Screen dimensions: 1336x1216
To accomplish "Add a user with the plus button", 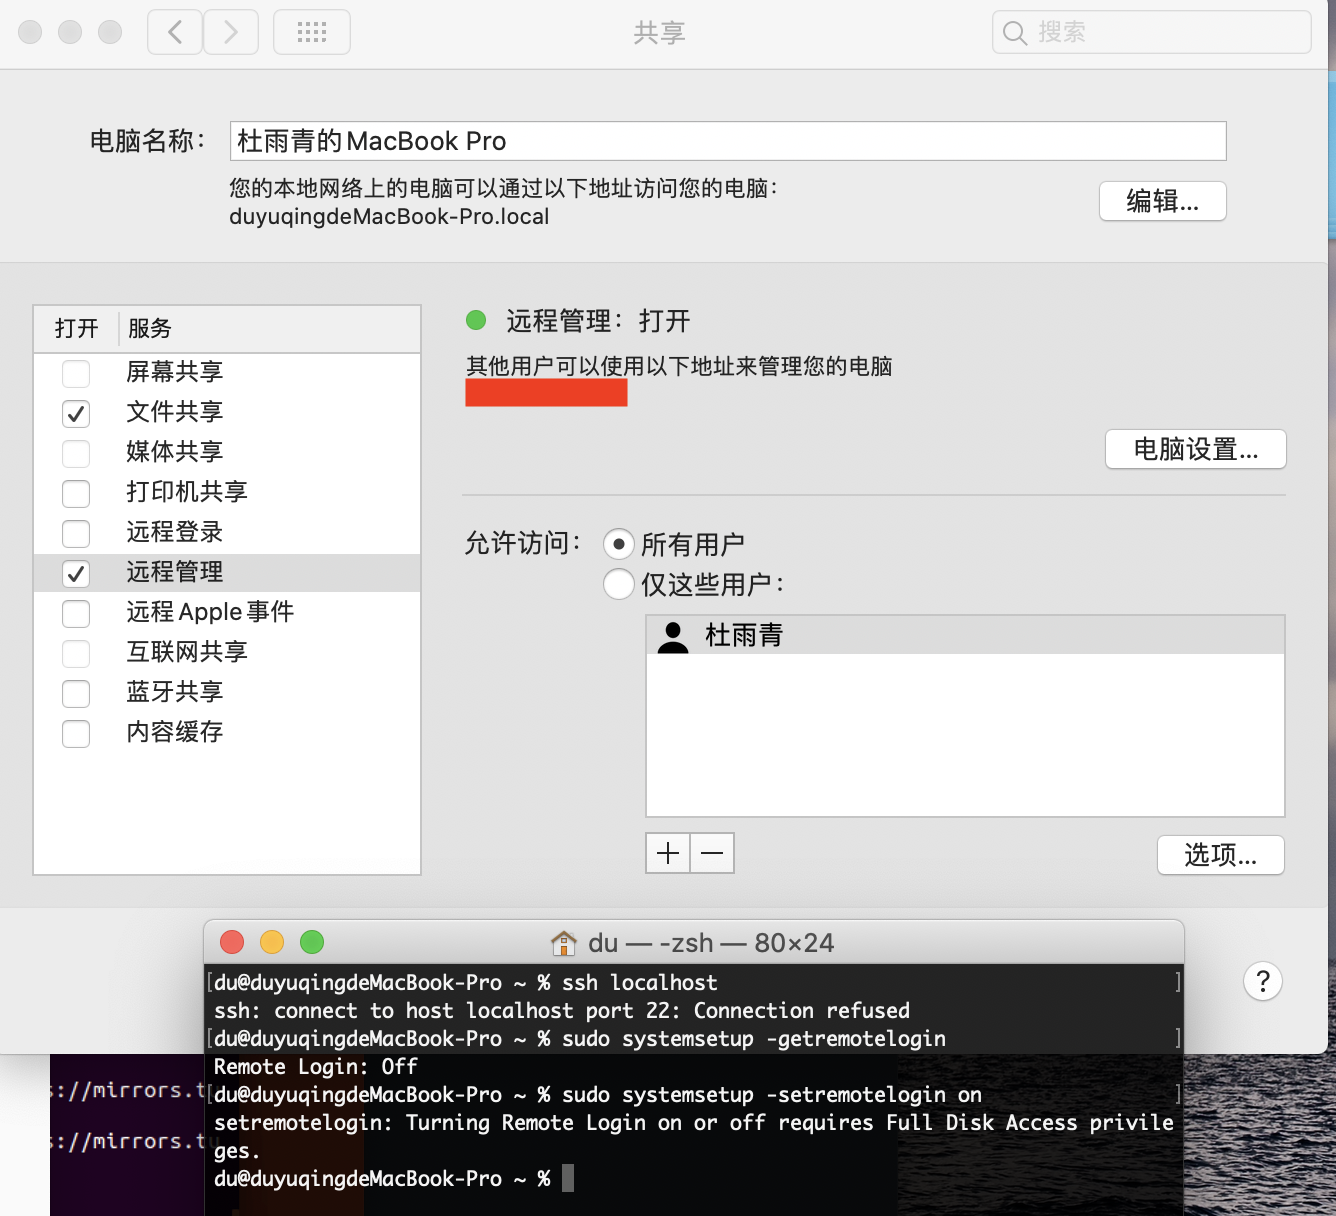I will point(668,853).
